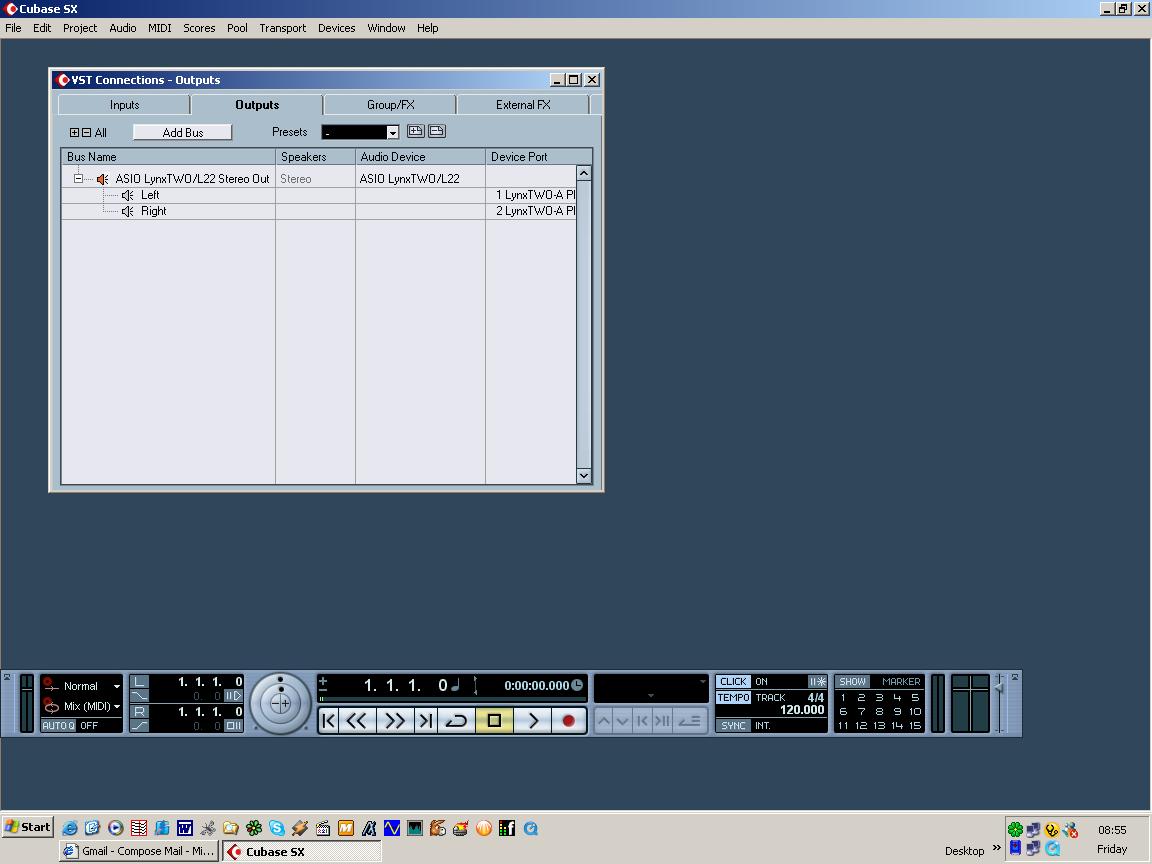Click the Right Locator R icon
Screen dimensions: 1152x864
[139, 711]
